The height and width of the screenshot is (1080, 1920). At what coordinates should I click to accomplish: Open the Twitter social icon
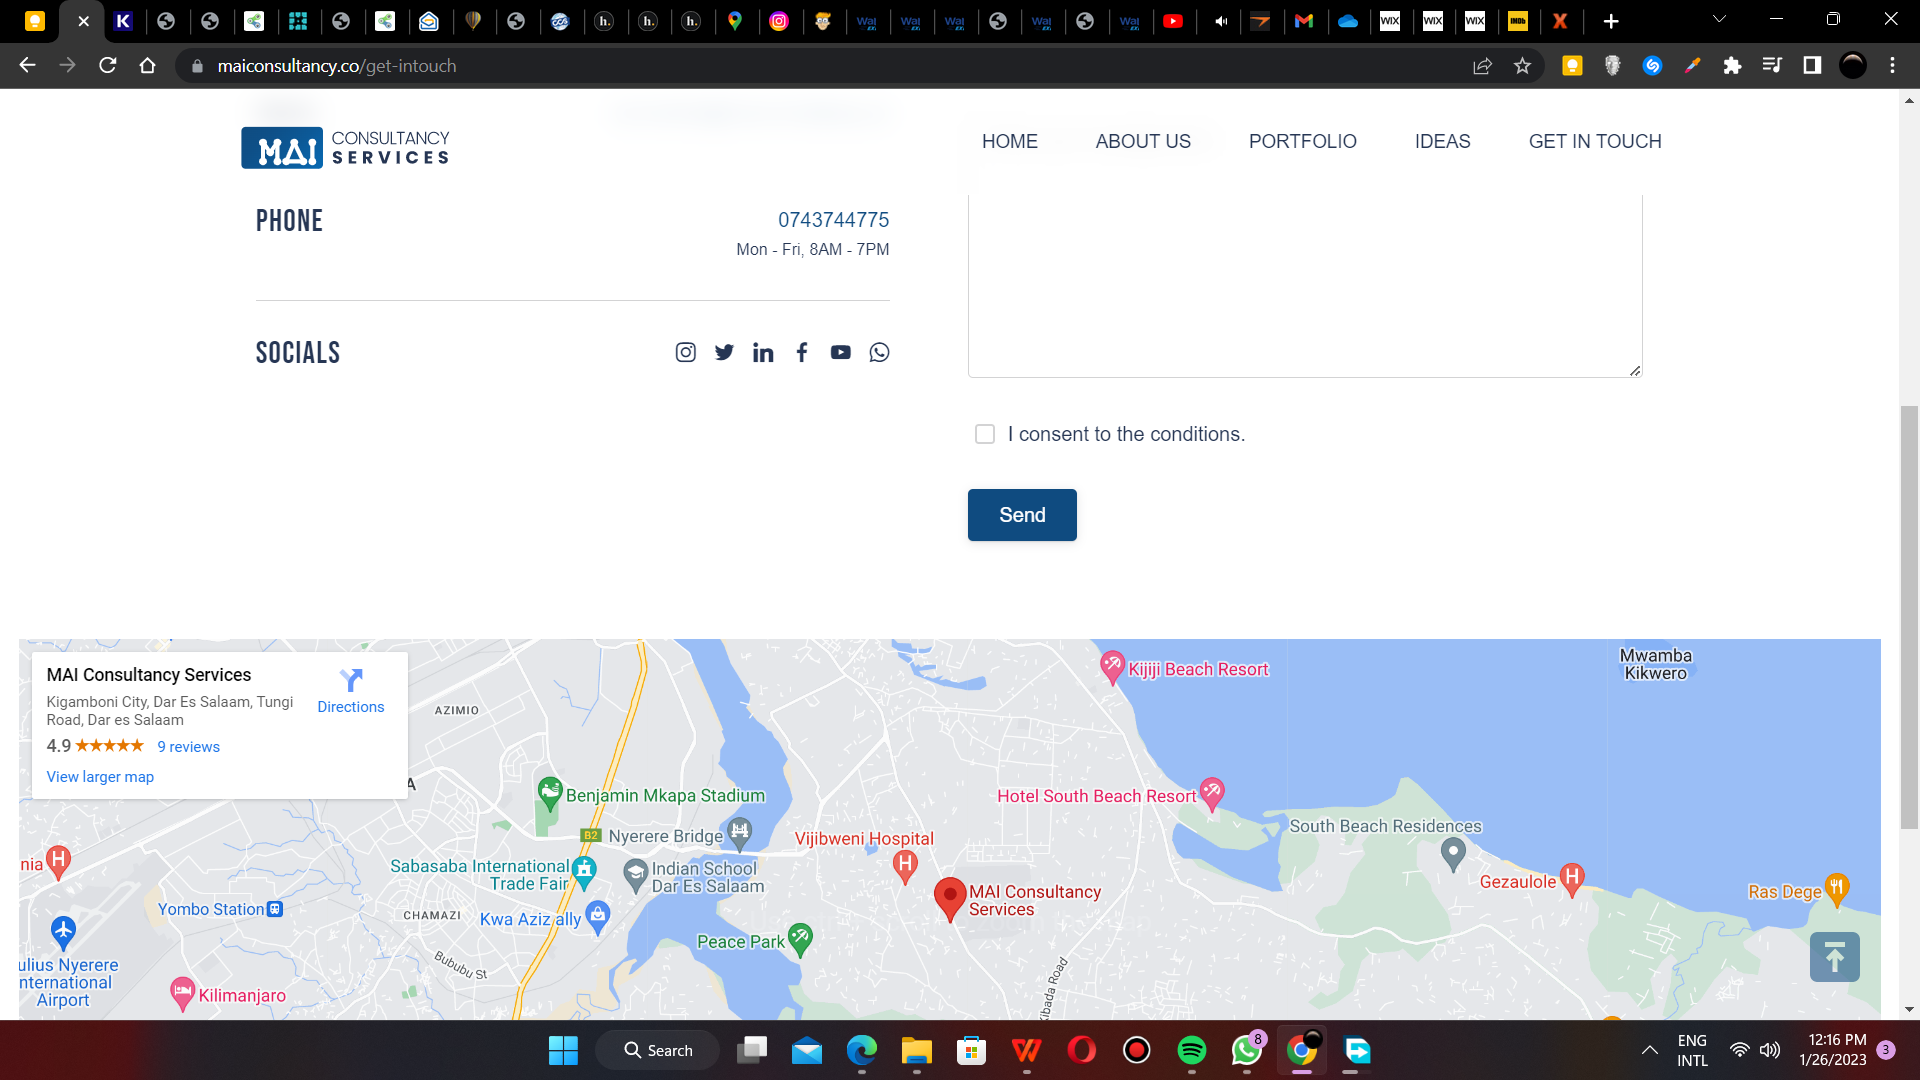click(x=724, y=352)
